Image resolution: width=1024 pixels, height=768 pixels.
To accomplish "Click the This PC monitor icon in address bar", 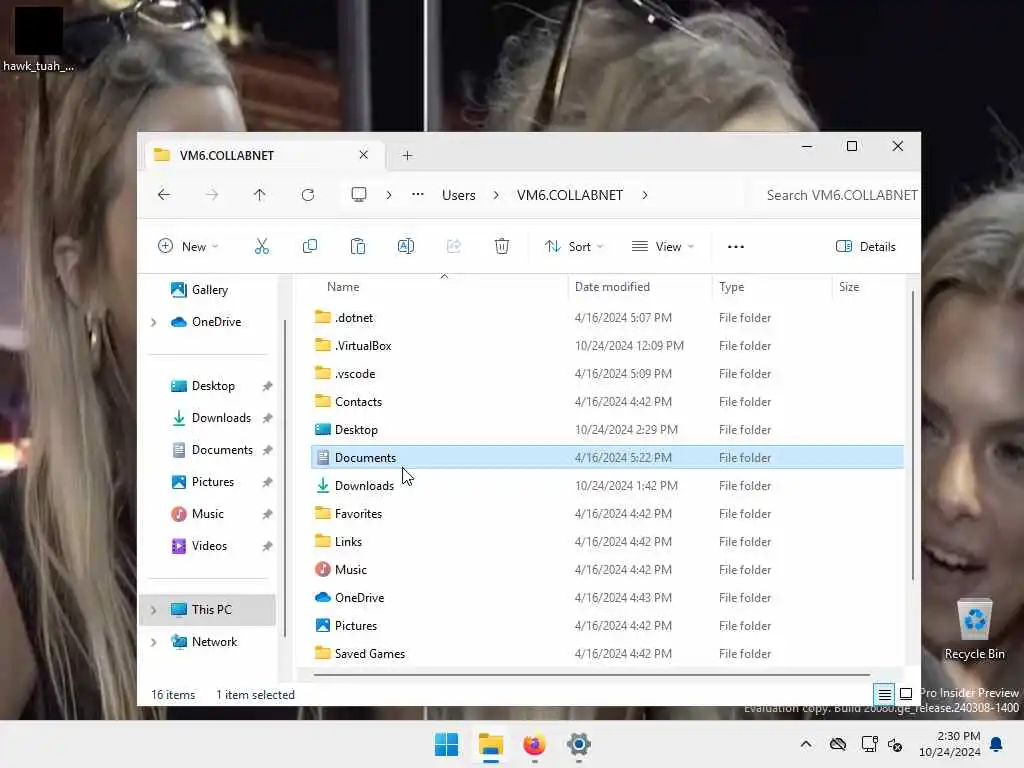I will (359, 195).
